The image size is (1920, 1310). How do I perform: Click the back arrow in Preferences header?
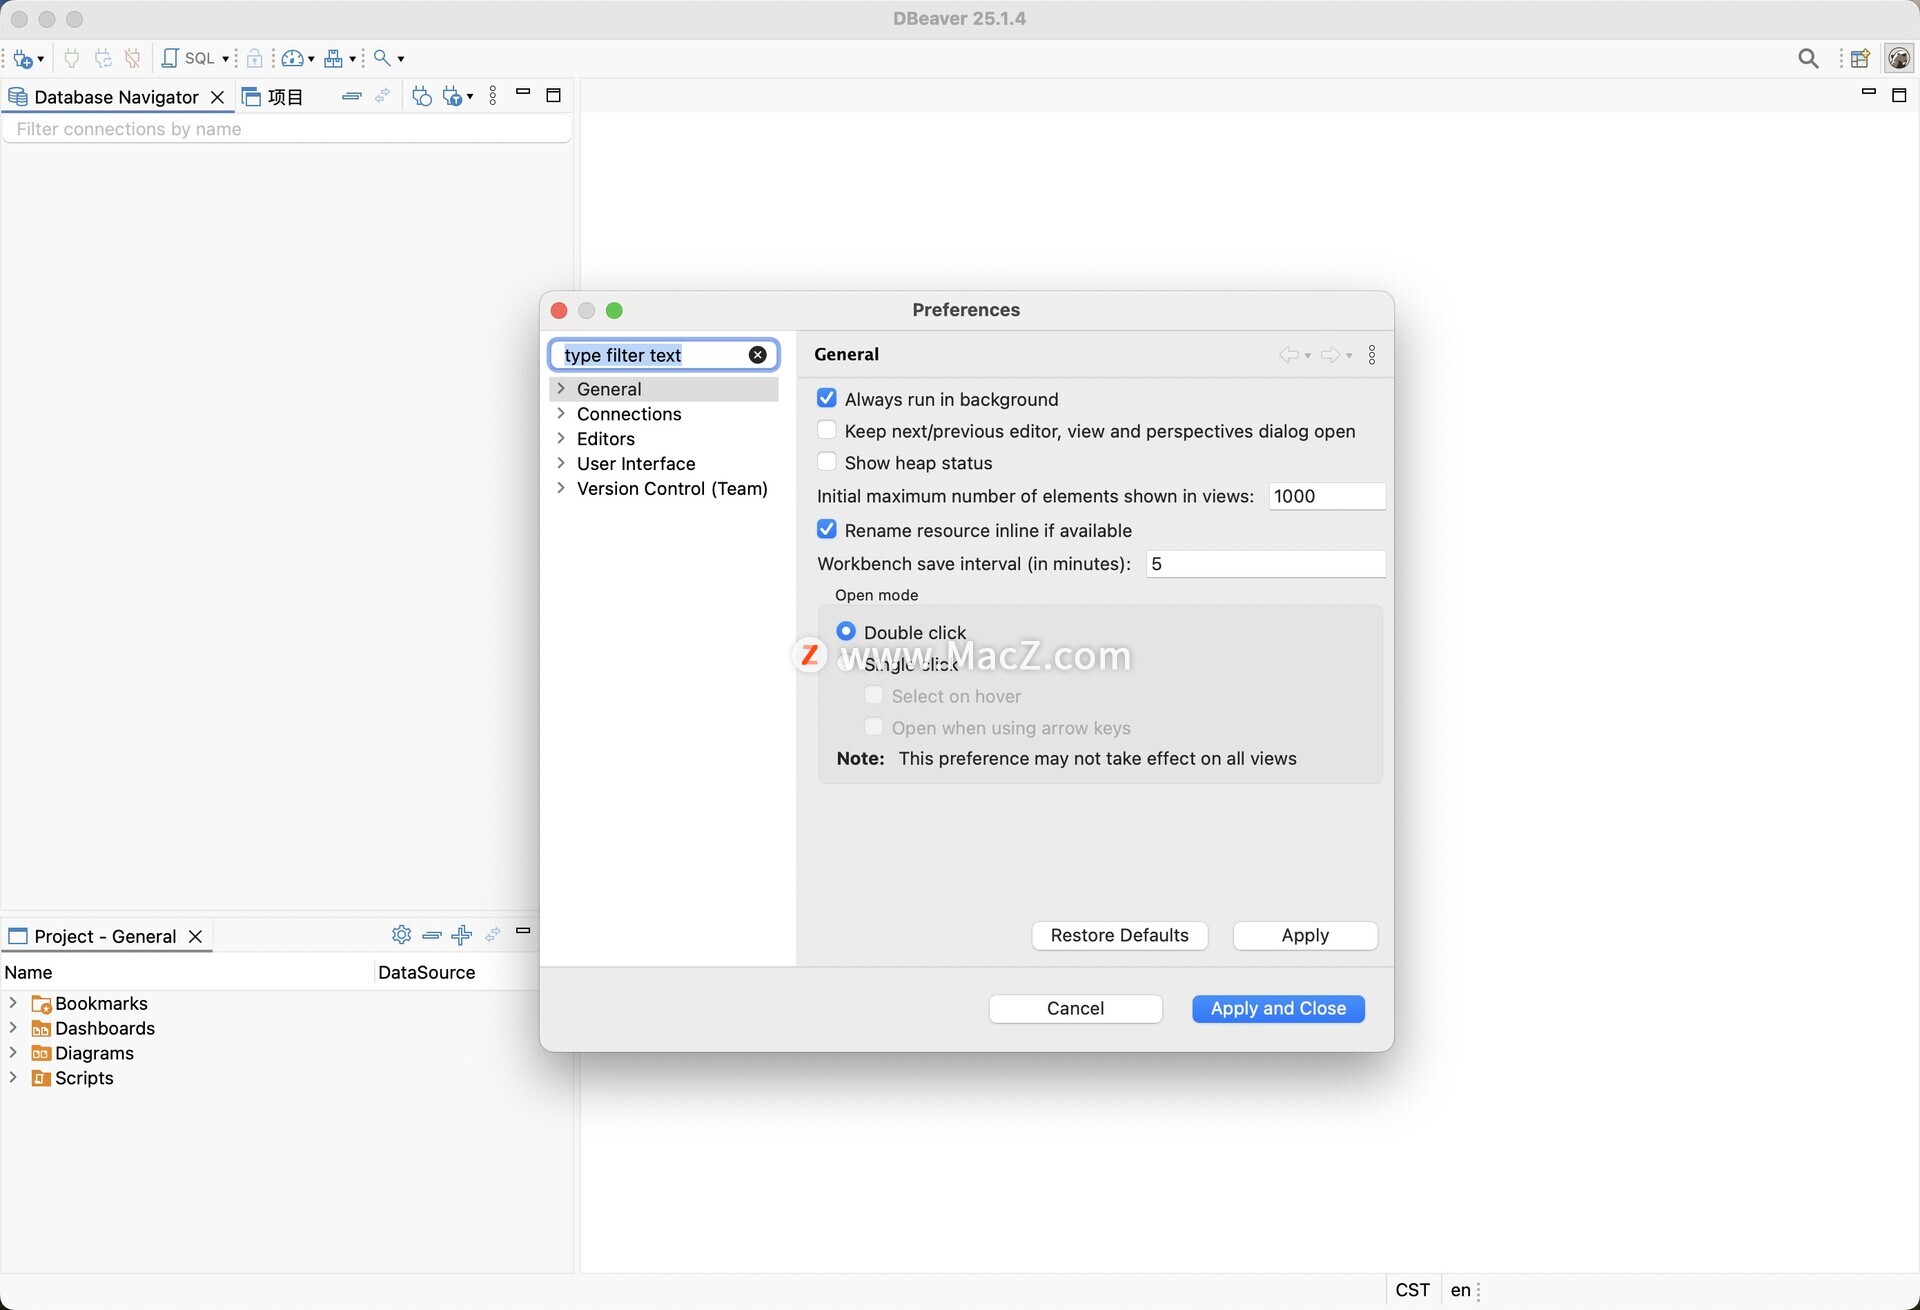(1289, 355)
